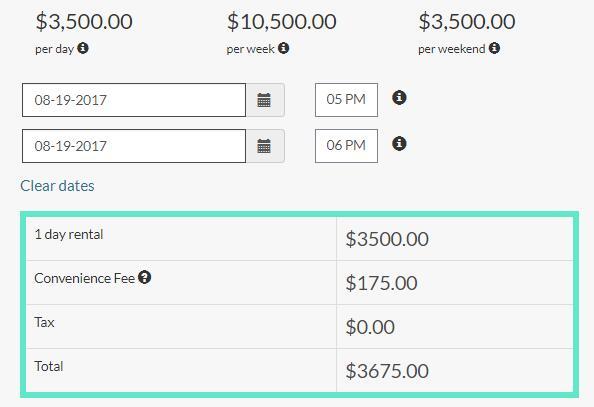
Task: Open the 06 PM end time dropdown
Action: (346, 146)
